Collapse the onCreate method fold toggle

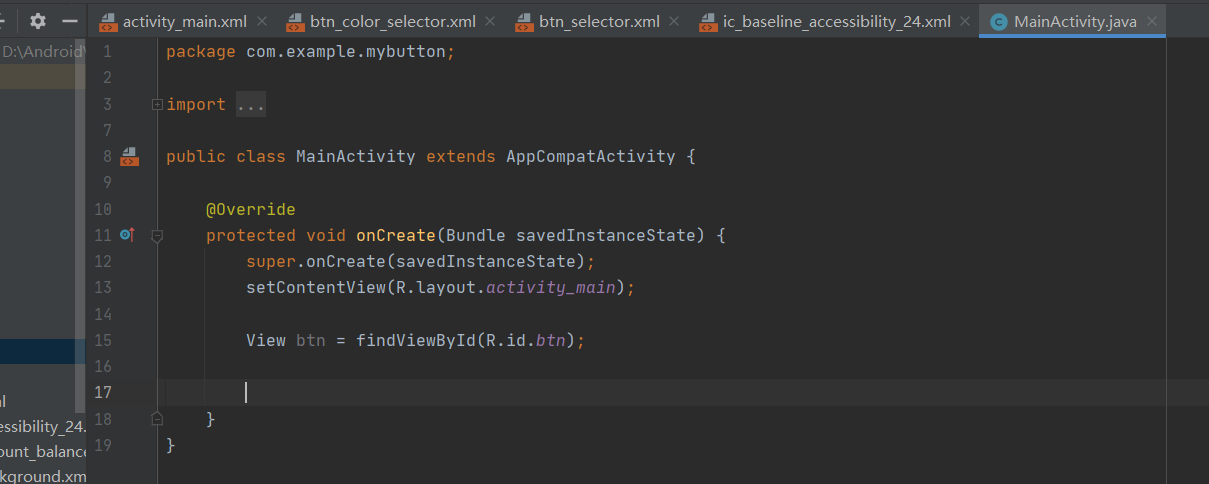[x=156, y=235]
